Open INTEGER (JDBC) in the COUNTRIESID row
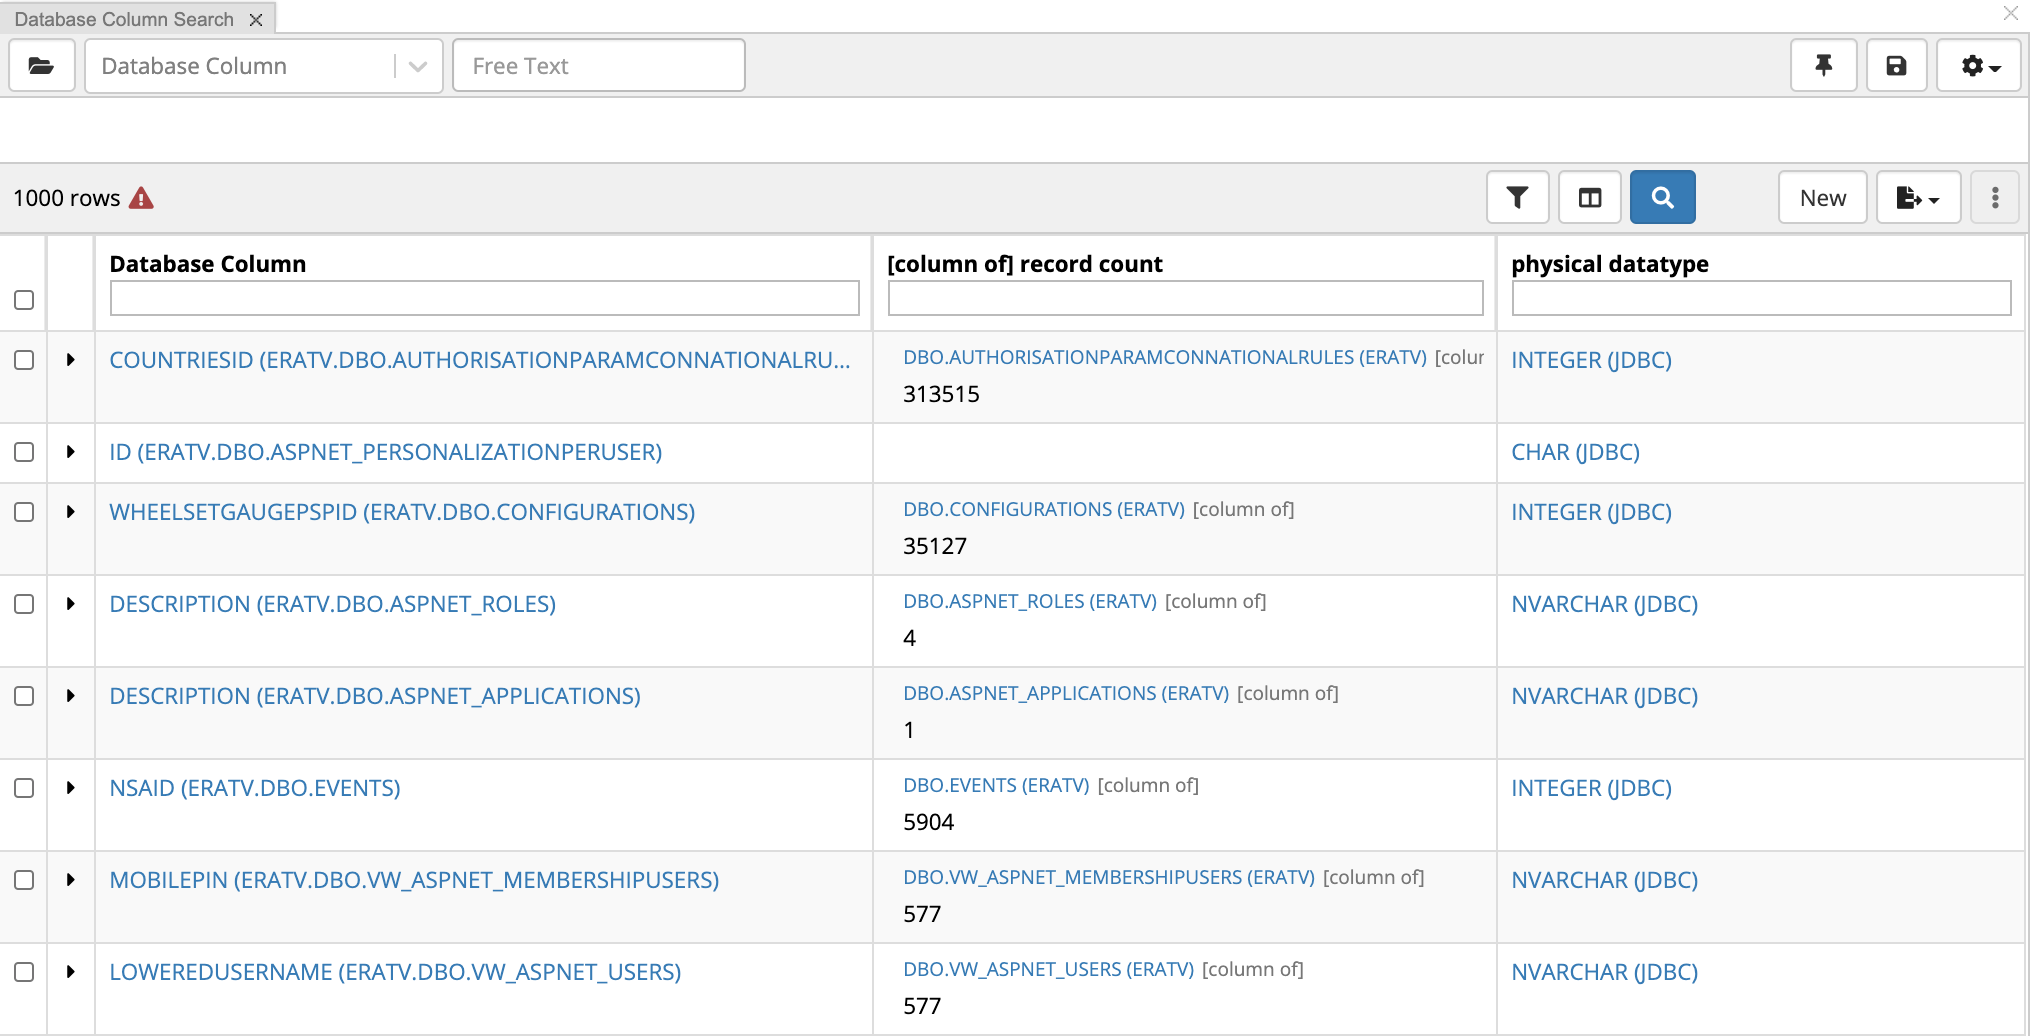 click(x=1591, y=360)
